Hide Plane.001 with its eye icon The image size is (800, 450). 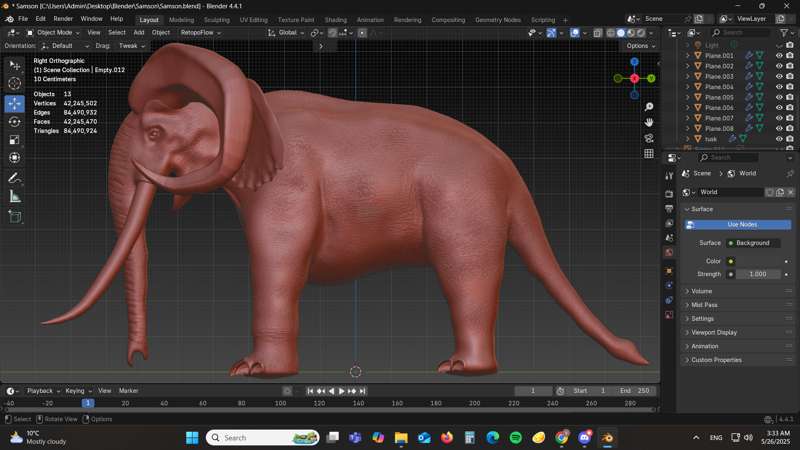coord(779,55)
